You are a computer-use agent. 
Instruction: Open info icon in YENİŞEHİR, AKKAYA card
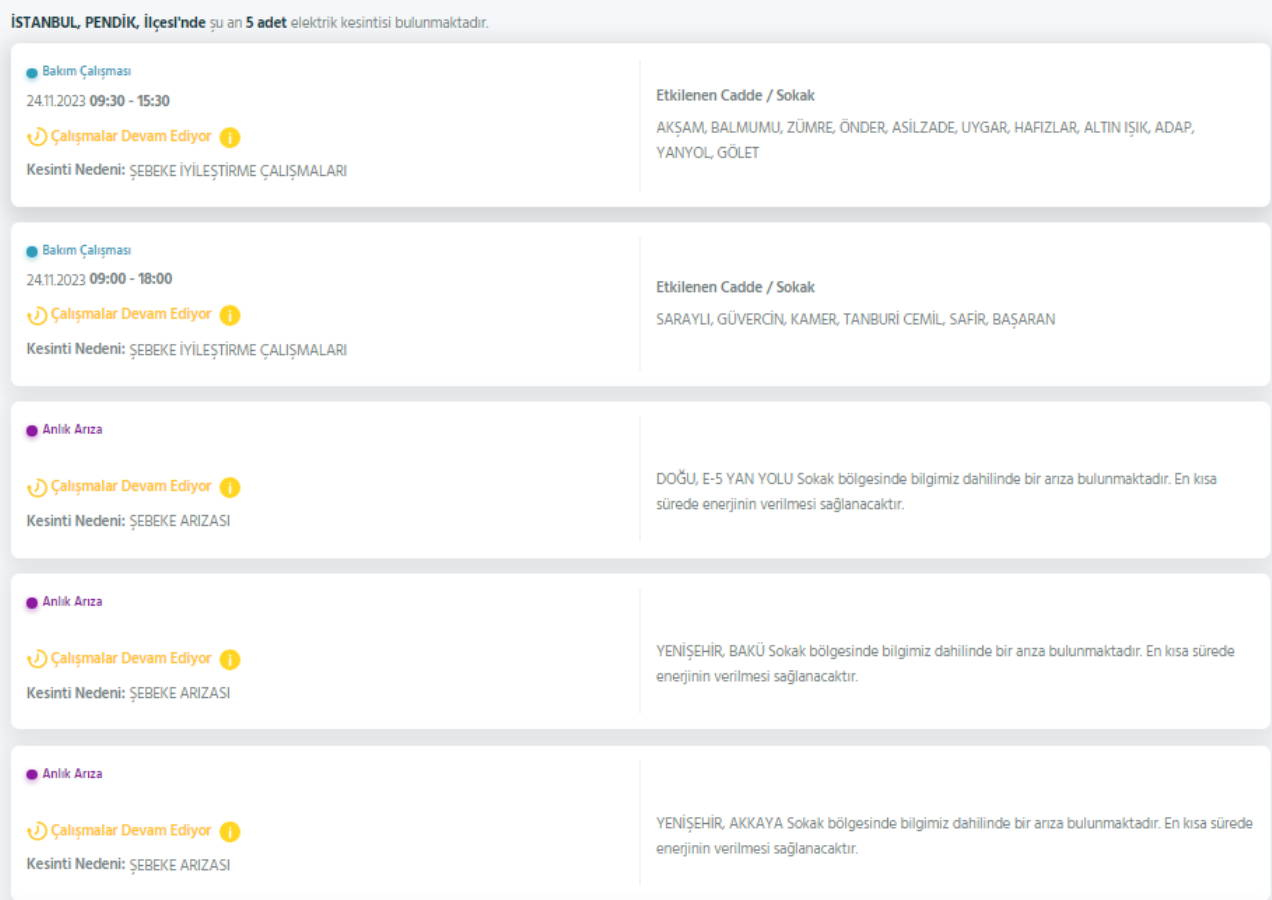coord(230,831)
